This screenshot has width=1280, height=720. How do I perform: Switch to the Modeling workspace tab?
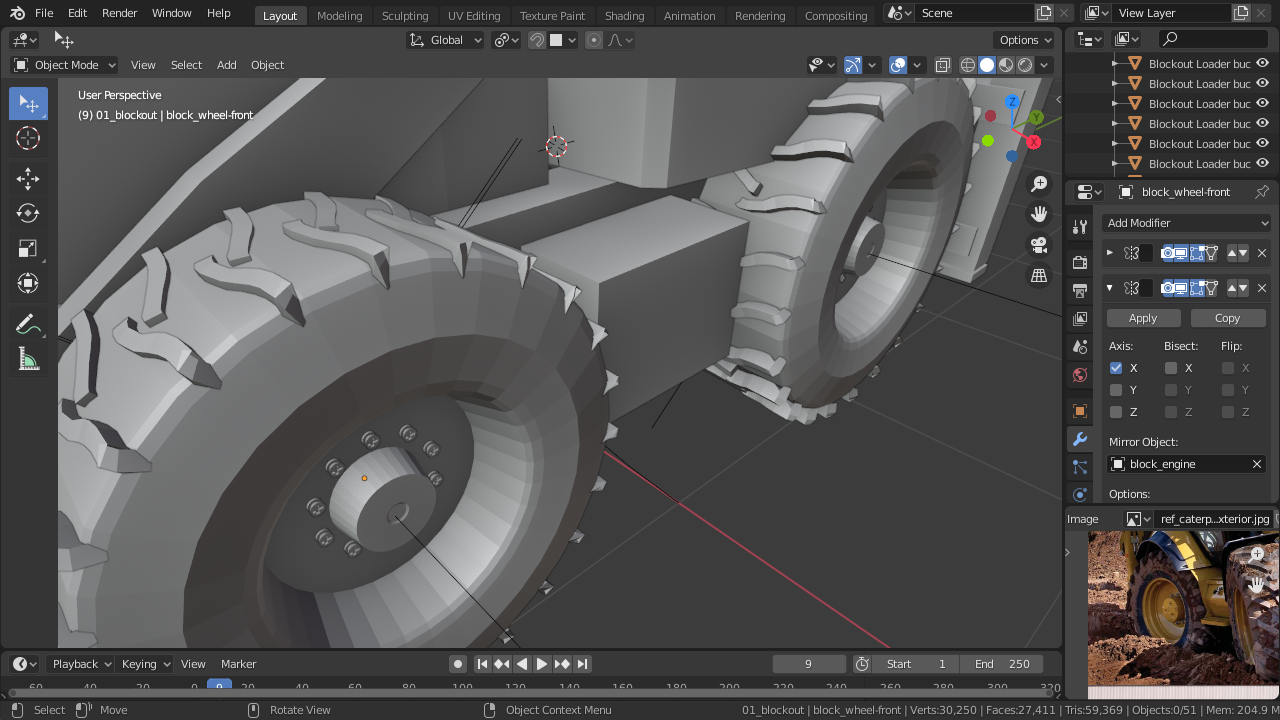tap(339, 16)
